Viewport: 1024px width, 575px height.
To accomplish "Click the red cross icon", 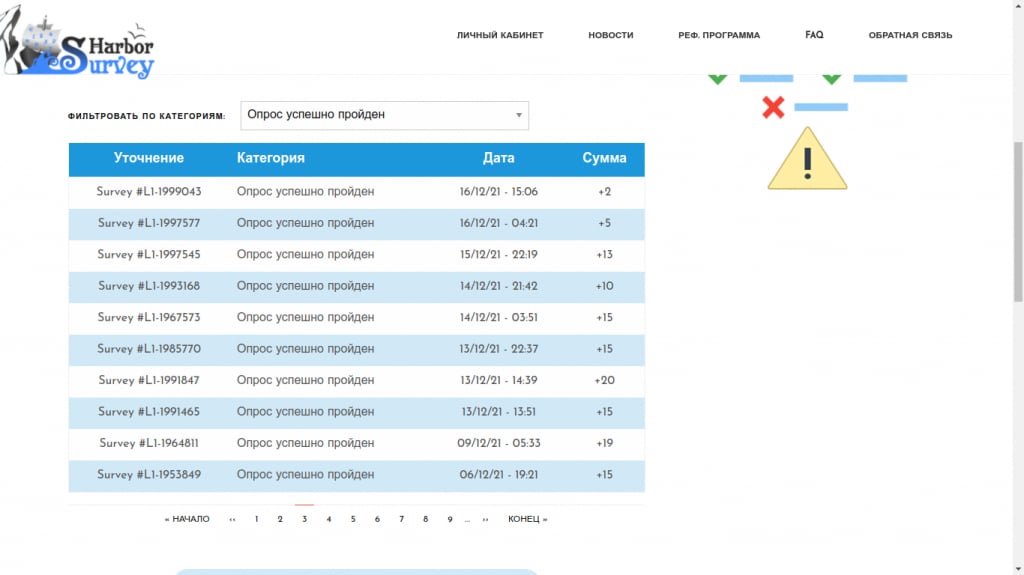I will [773, 107].
